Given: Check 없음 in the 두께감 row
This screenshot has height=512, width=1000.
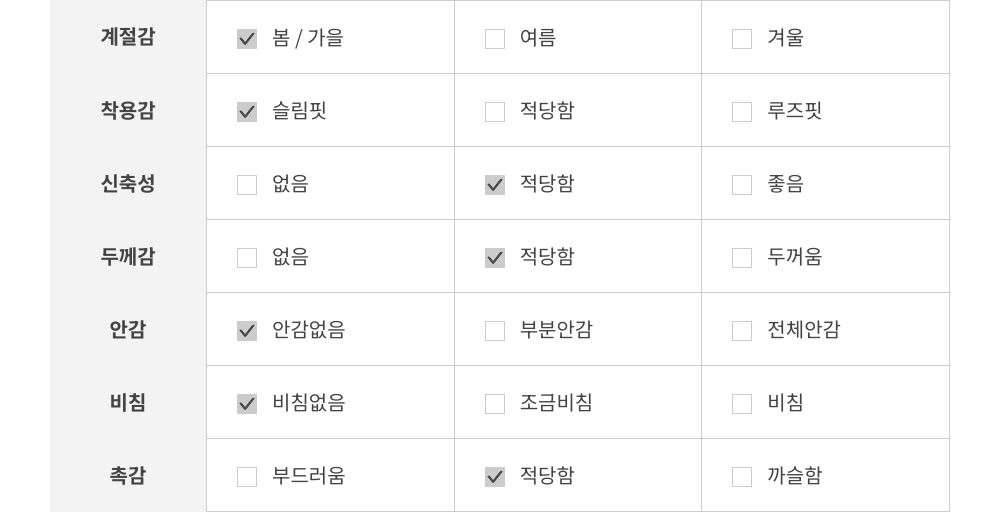Looking at the screenshot, I should click(247, 258).
